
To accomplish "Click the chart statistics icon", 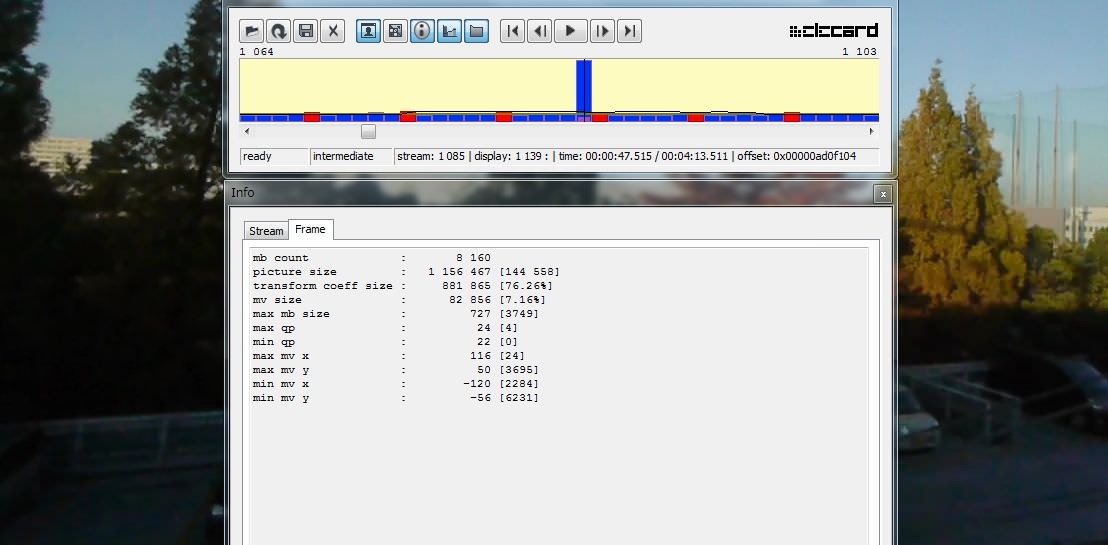I will [x=450, y=31].
